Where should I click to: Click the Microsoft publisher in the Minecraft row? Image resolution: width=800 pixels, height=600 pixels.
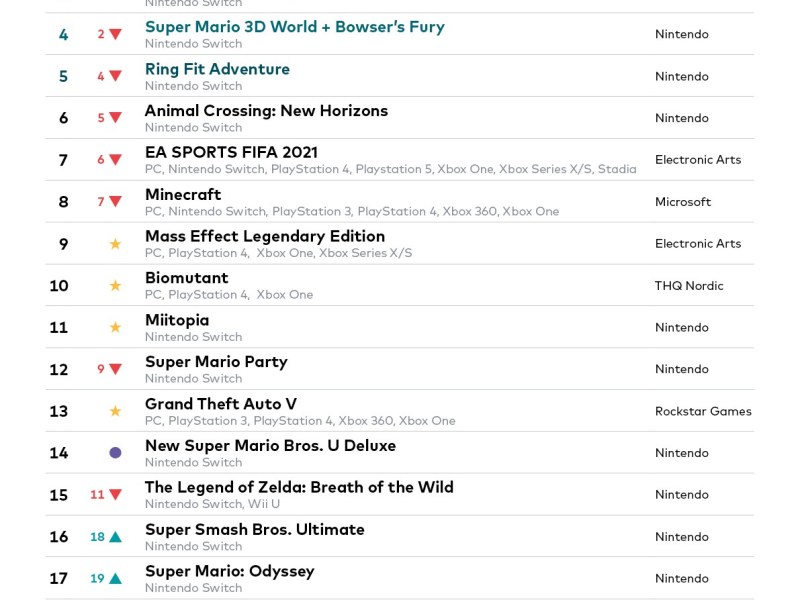pyautogui.click(x=683, y=202)
